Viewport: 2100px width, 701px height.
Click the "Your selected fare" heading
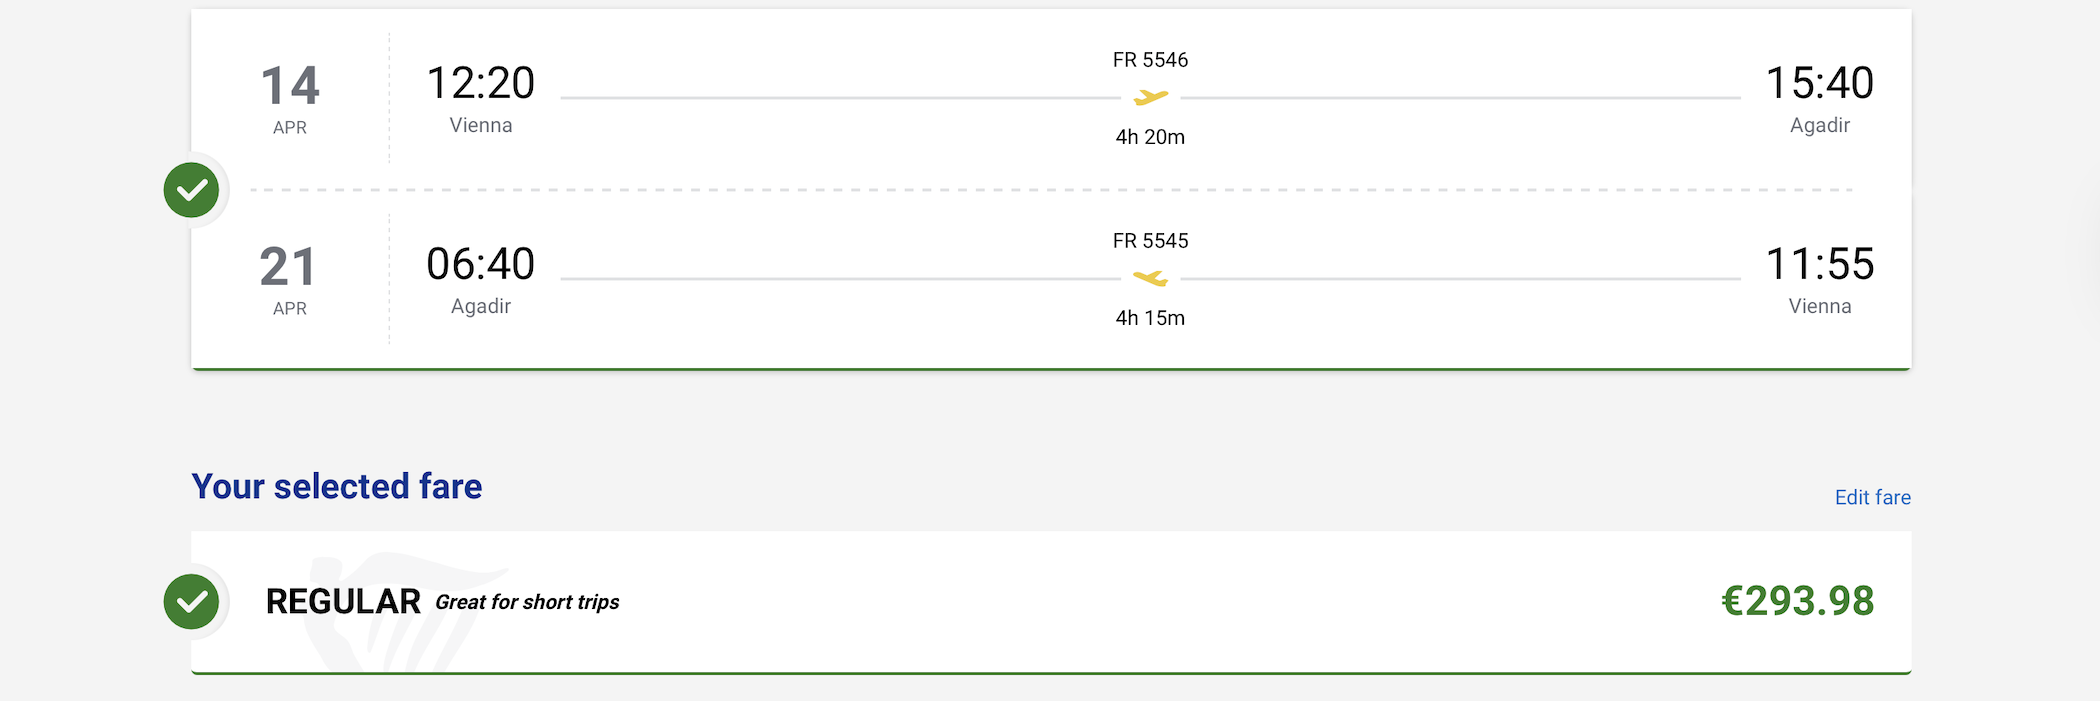[337, 487]
